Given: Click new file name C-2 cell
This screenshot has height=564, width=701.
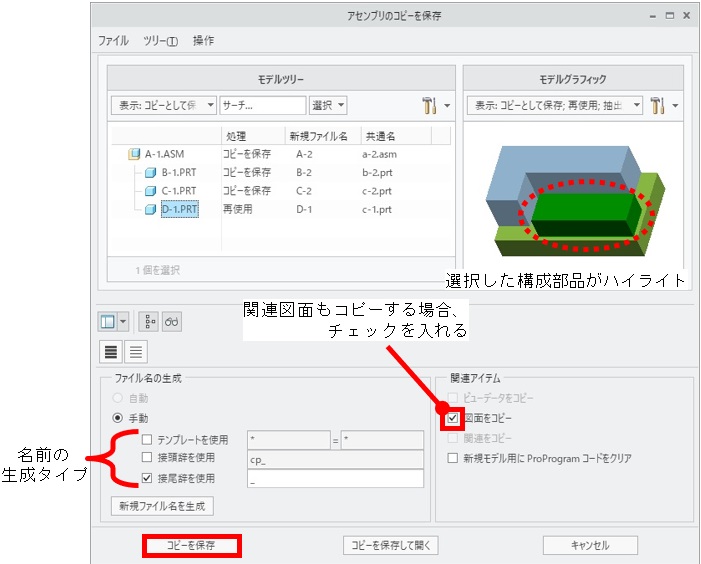Looking at the screenshot, I should click(304, 191).
